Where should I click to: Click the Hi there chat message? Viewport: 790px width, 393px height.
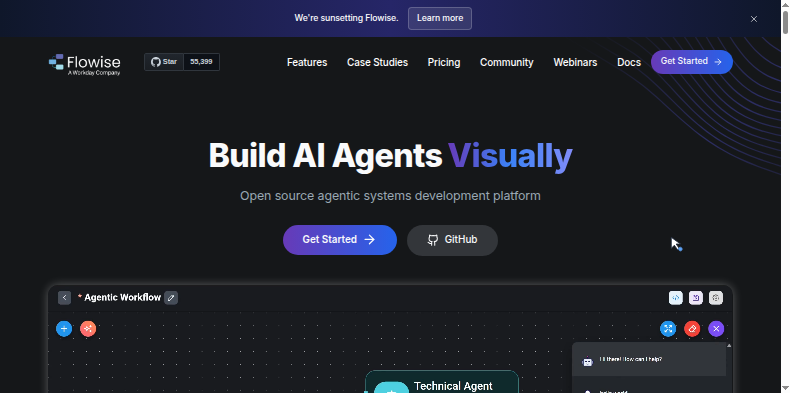pos(631,360)
